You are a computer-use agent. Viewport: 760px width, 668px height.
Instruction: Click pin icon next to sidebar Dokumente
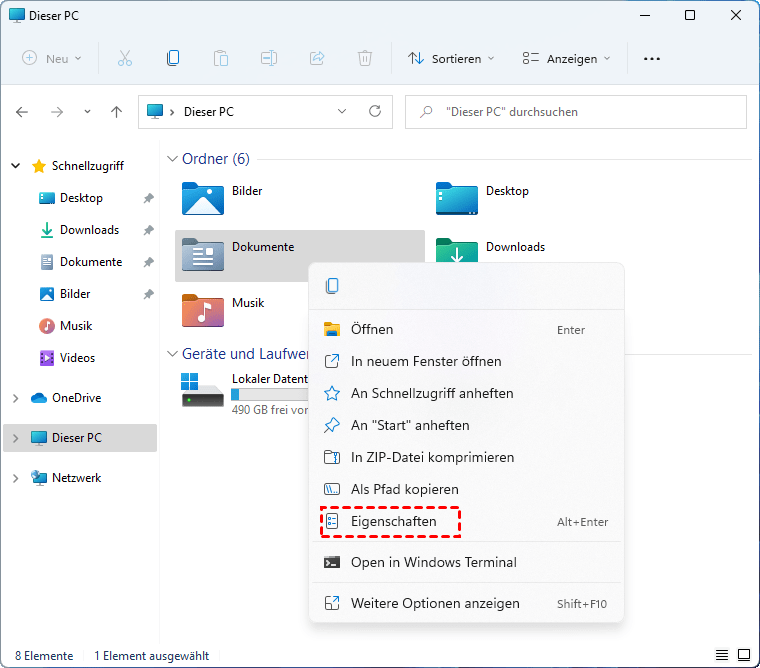149,262
